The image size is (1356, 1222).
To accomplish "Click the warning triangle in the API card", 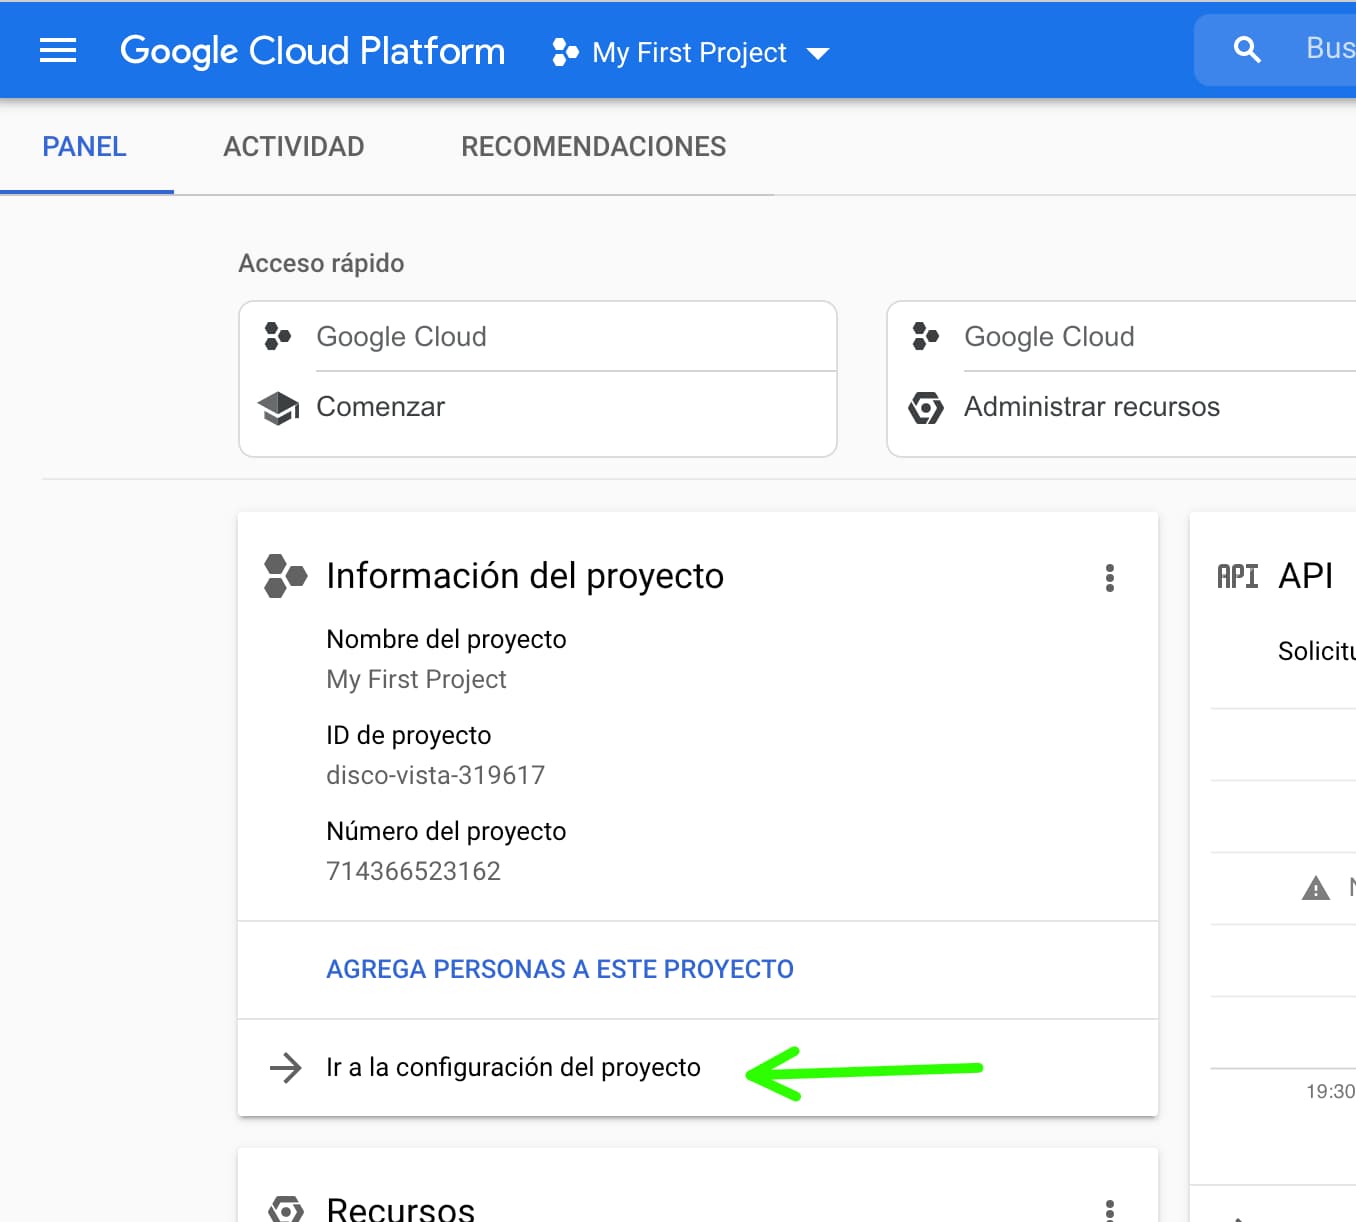I will coord(1316,888).
